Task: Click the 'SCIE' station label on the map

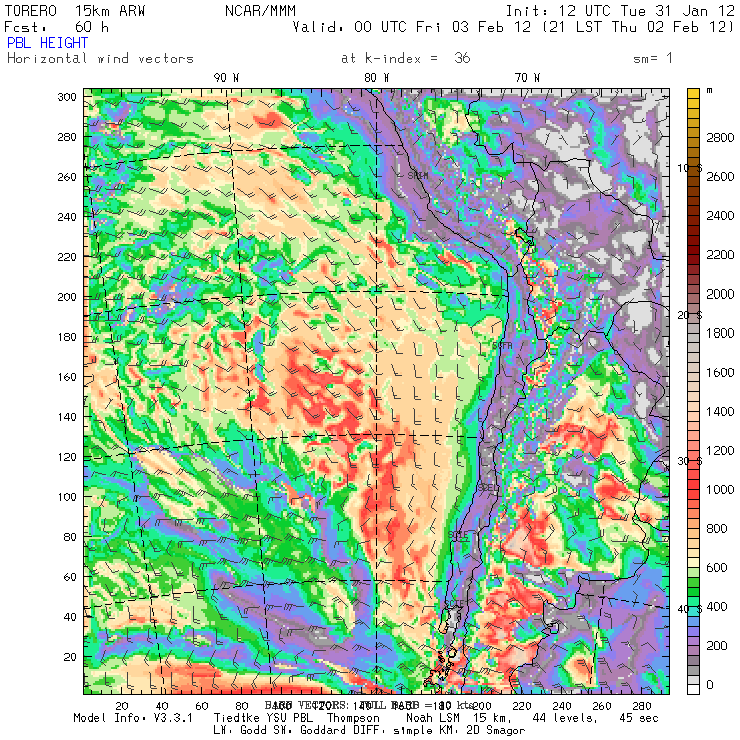Action: point(458,535)
